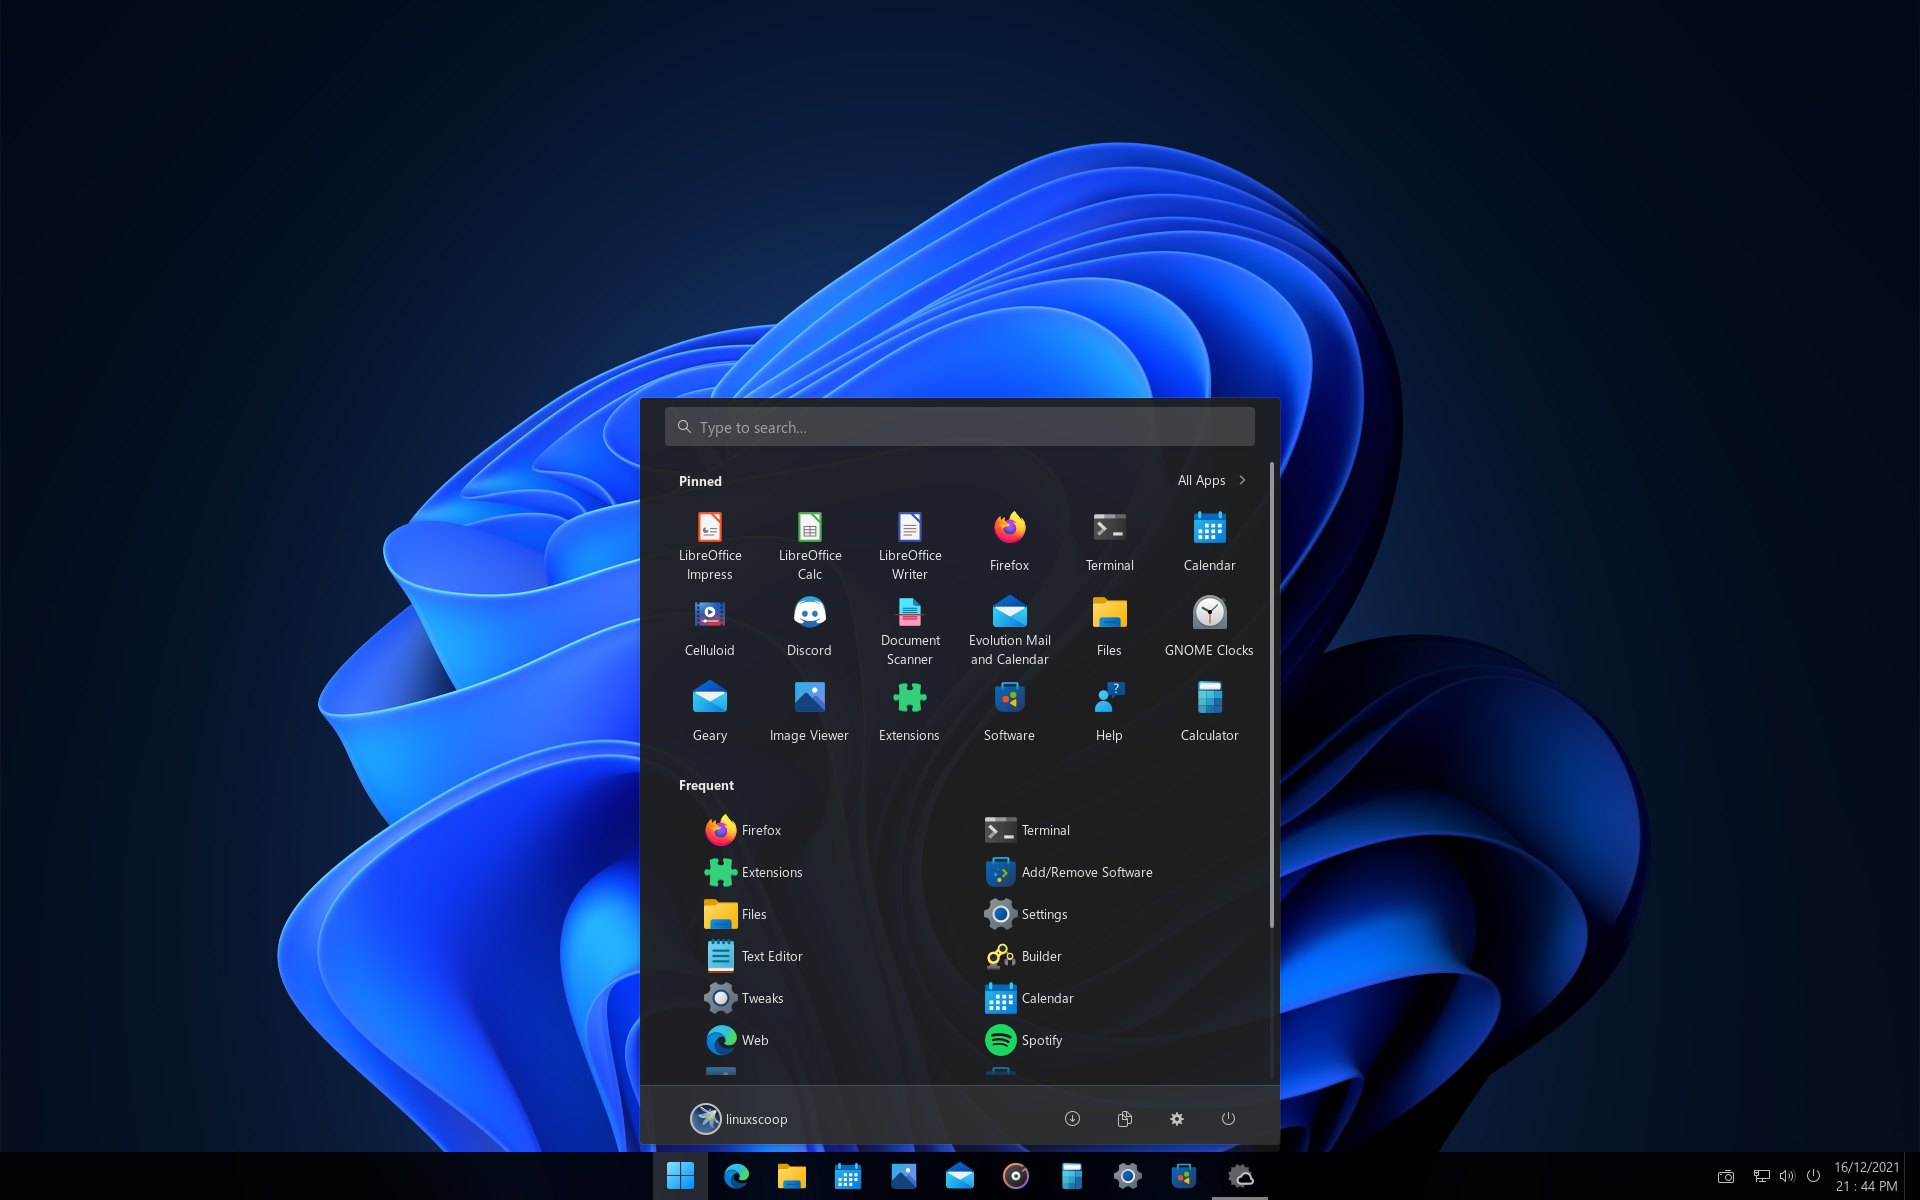
Task: Open Calendar in the Frequent list
Action: pos(1028,998)
